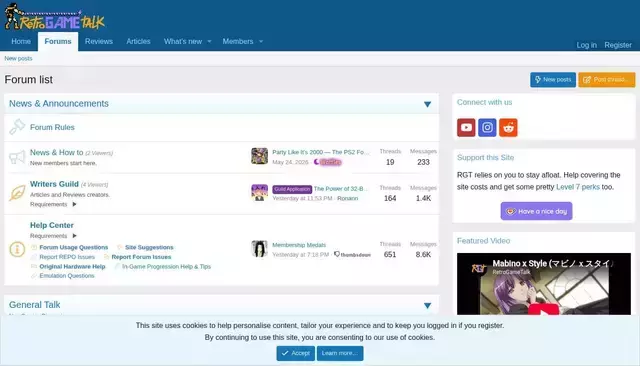The image size is (640, 366).
Task: Click Learn more about cookies
Action: click(x=340, y=353)
